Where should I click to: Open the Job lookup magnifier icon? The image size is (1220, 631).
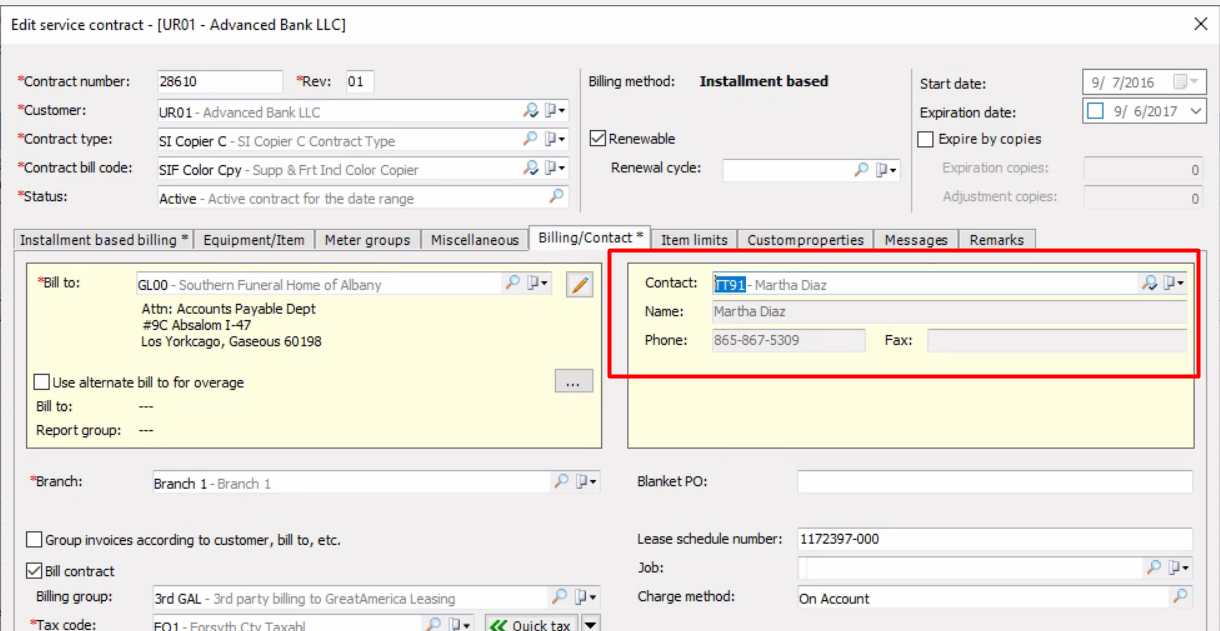(x=1154, y=568)
